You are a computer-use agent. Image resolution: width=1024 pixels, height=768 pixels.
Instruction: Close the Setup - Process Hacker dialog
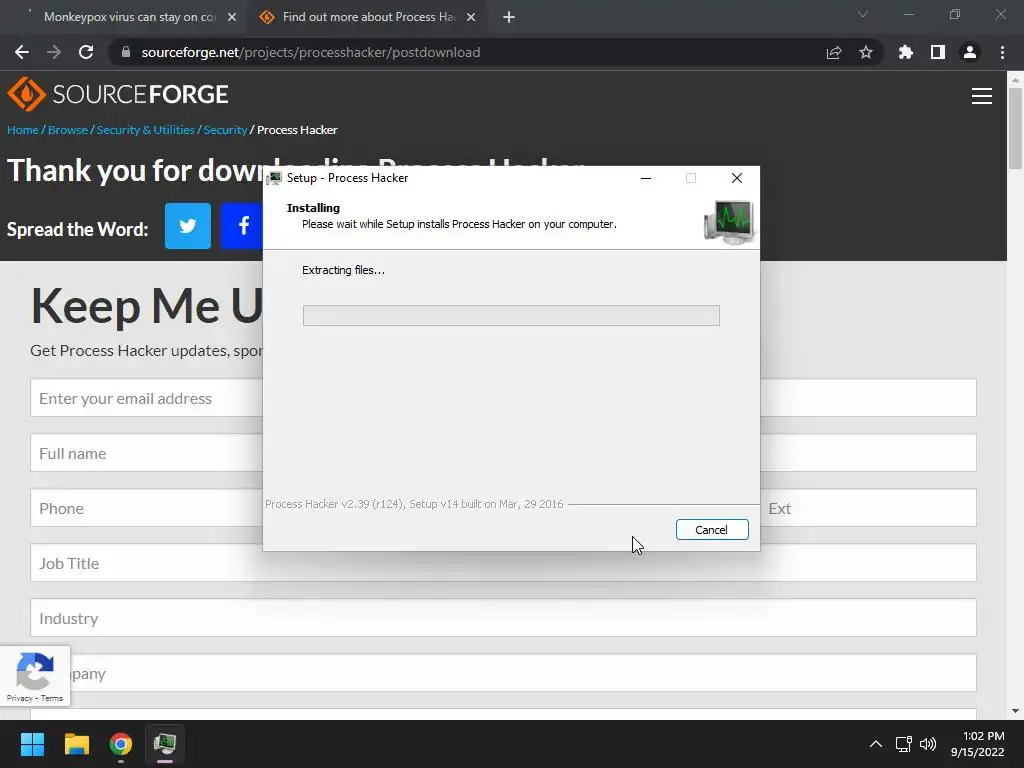737,178
